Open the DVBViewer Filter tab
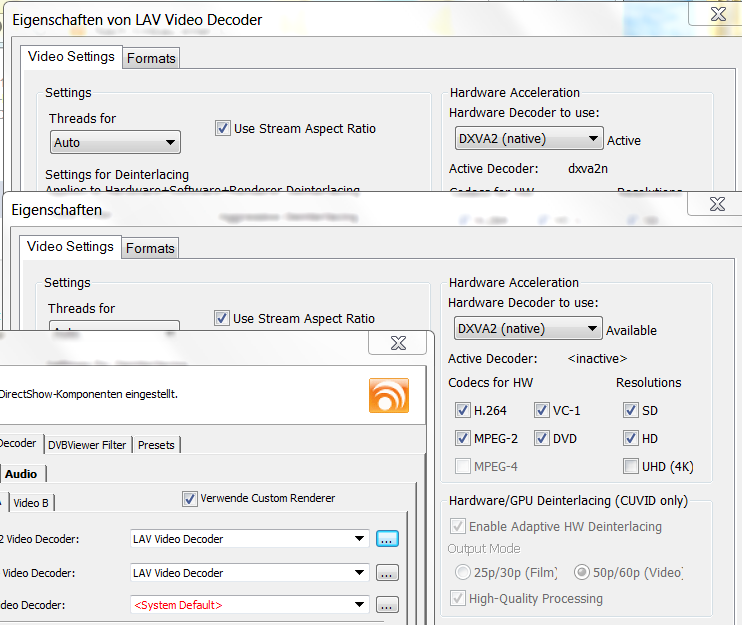This screenshot has height=625, width=742. click(87, 445)
